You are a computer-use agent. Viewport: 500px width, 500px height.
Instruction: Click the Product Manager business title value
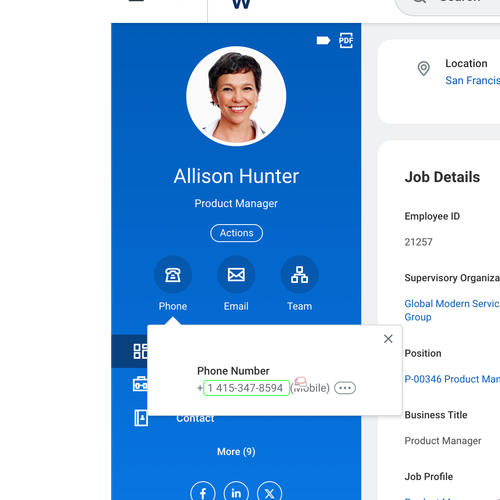pos(443,441)
